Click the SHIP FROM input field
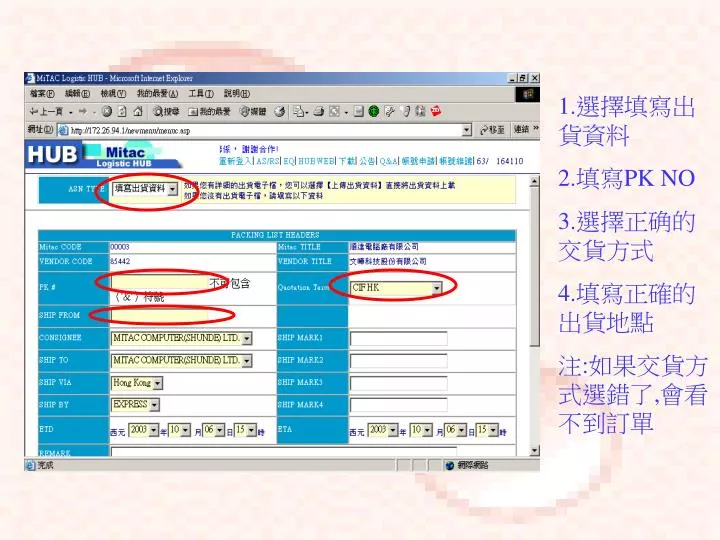 (x=159, y=315)
